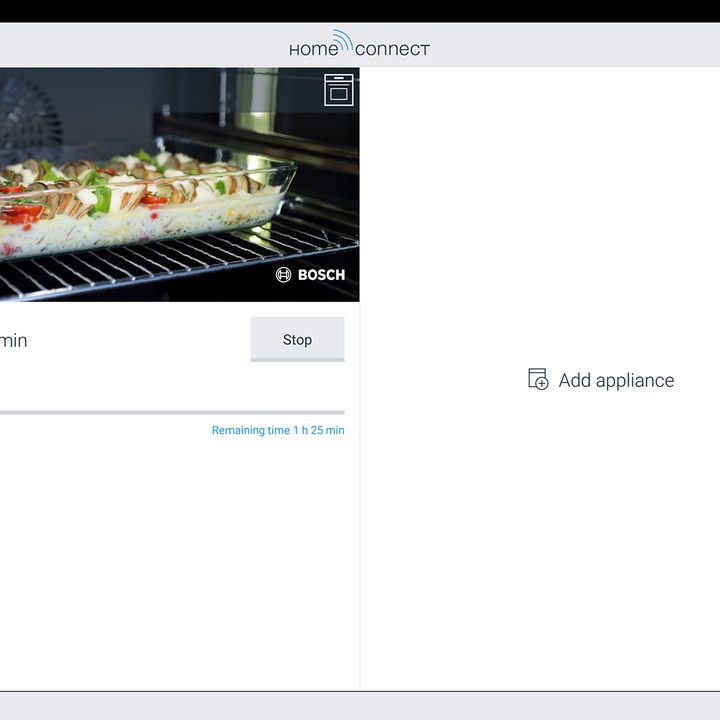Image resolution: width=720 pixels, height=720 pixels.
Task: Click Remaining time 1 h 25 min
Action: [x=278, y=430]
